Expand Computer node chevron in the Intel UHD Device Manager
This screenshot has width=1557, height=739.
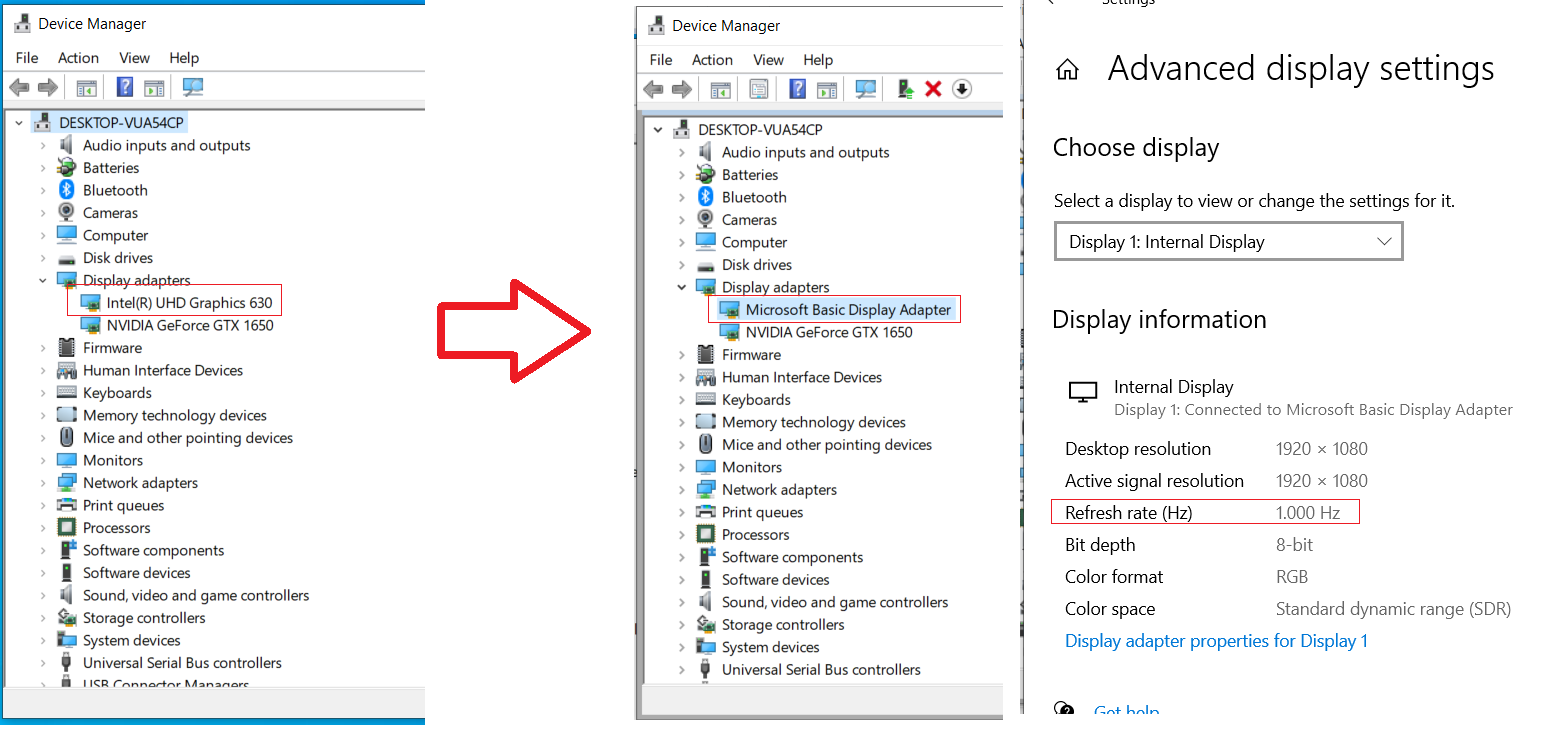point(43,235)
